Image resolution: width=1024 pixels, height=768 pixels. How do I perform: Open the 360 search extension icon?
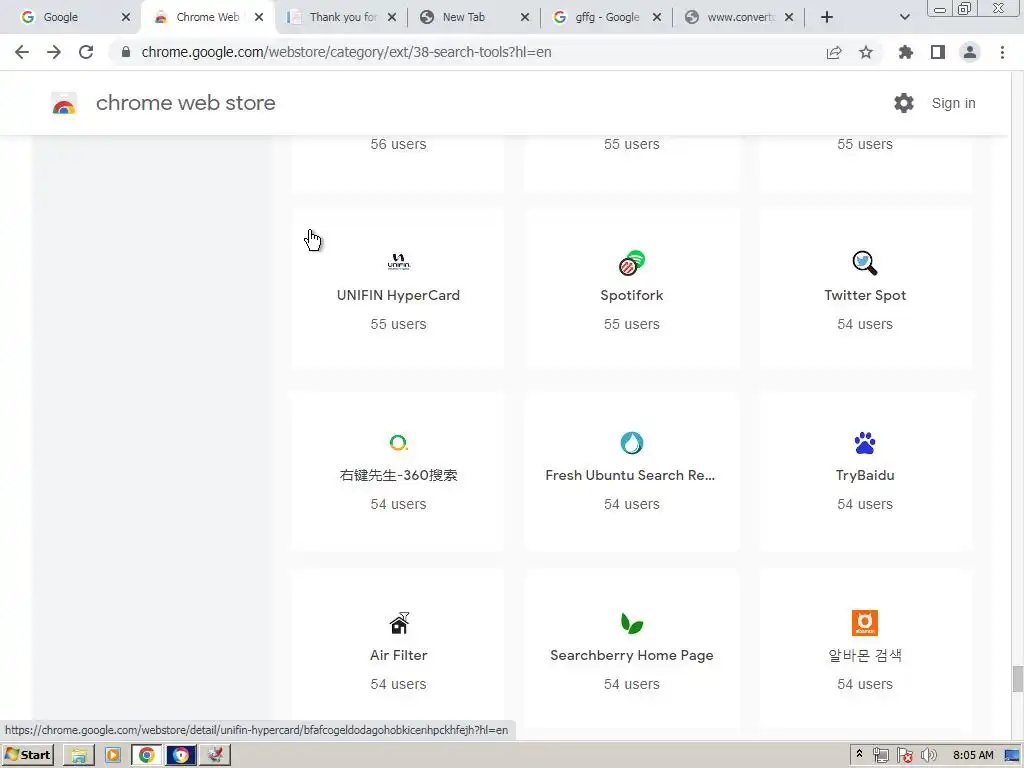(x=398, y=443)
